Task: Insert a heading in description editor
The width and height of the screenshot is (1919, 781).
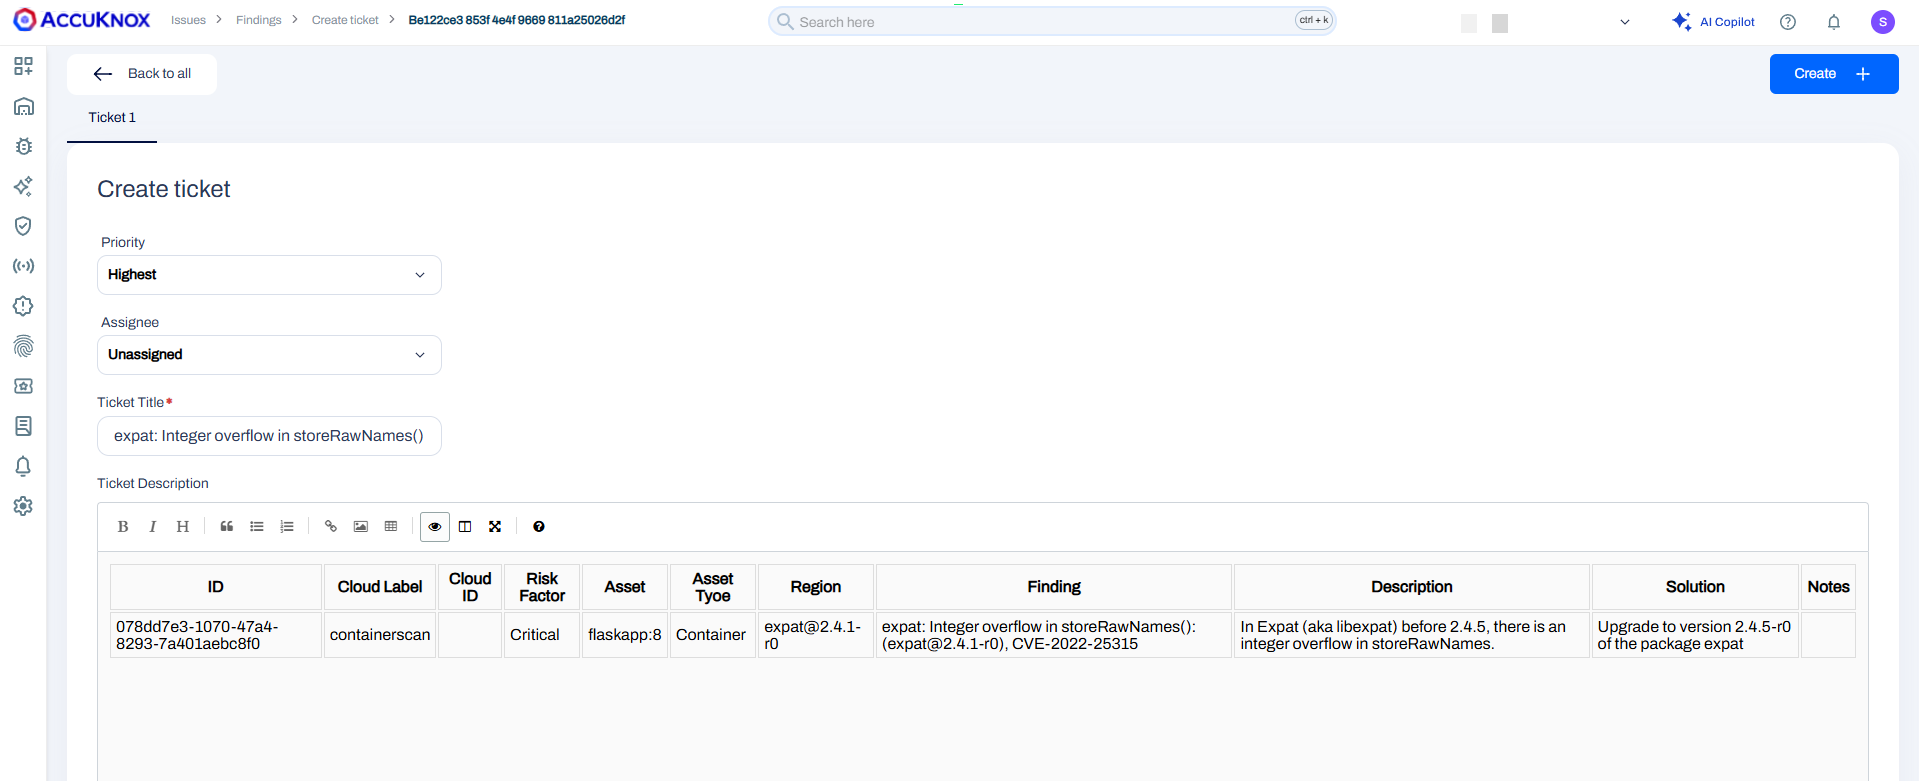Action: point(183,527)
